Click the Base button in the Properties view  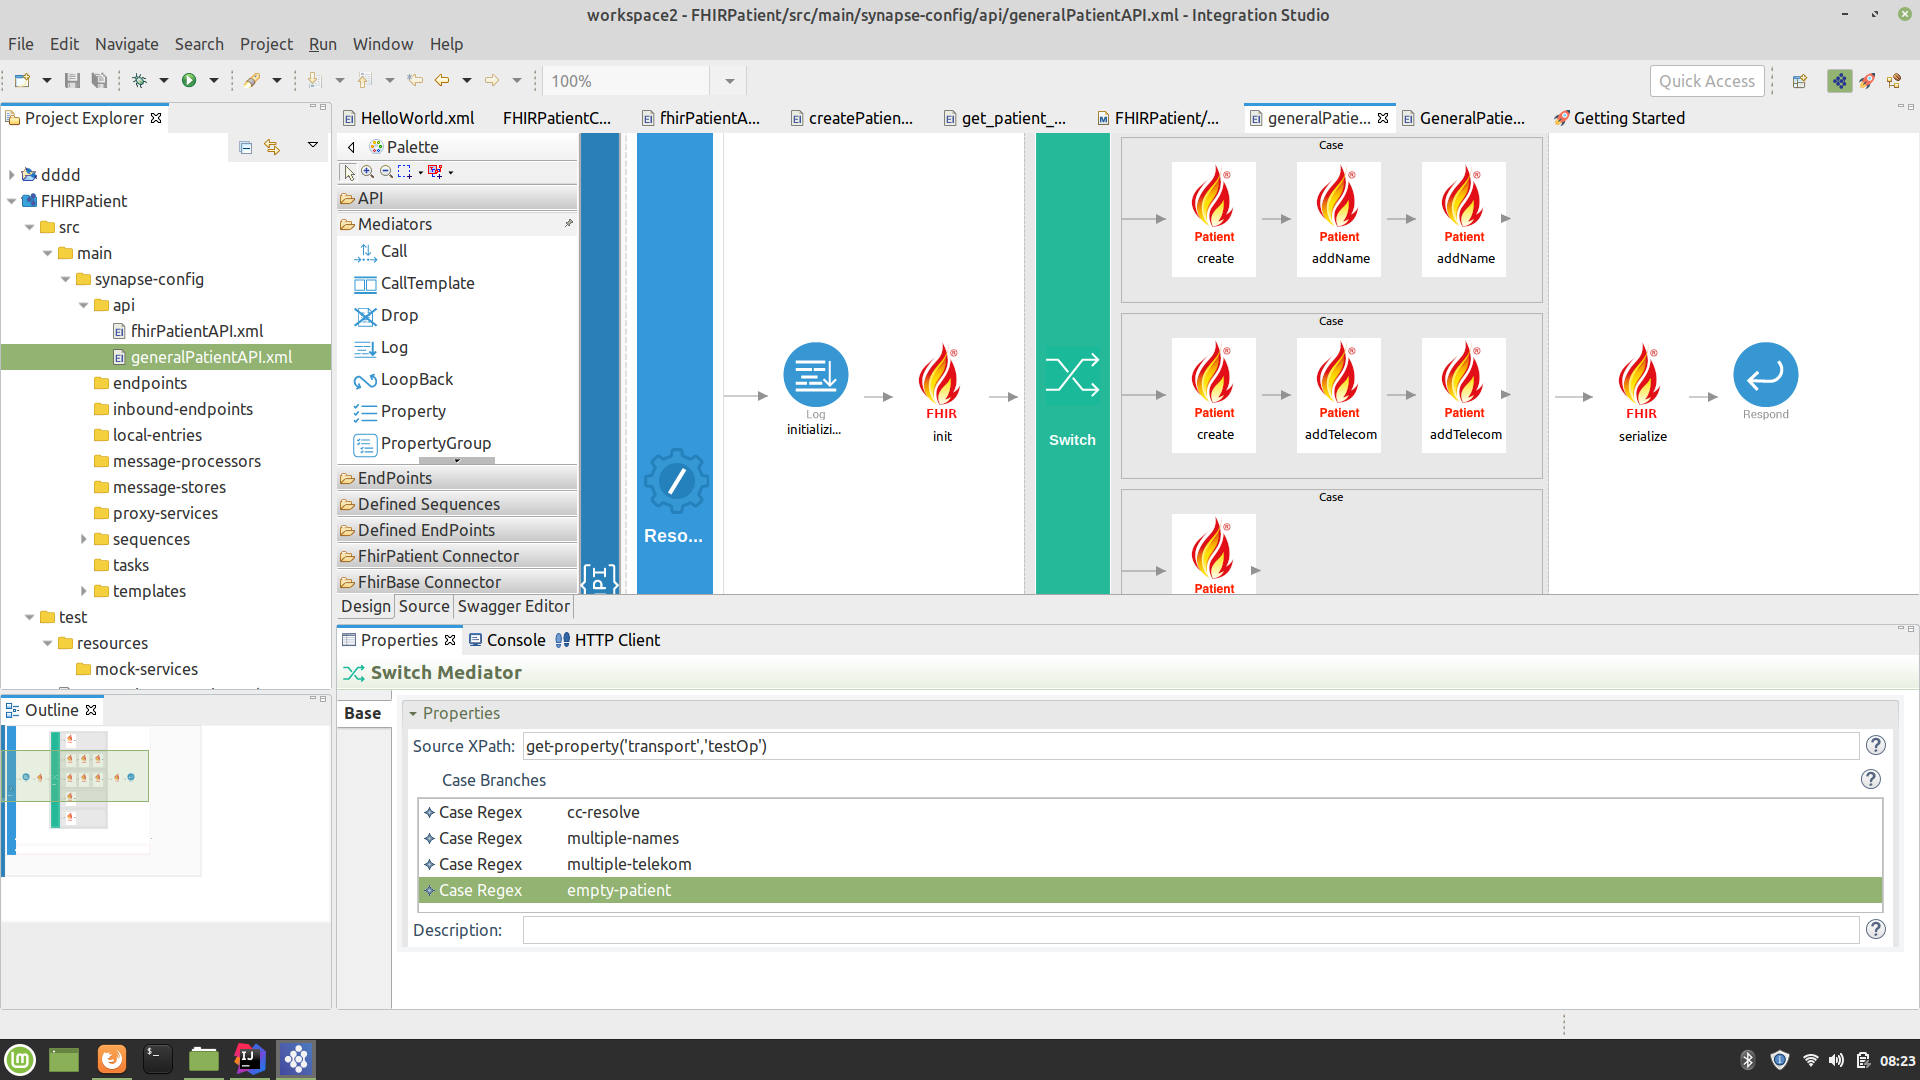[x=362, y=713]
